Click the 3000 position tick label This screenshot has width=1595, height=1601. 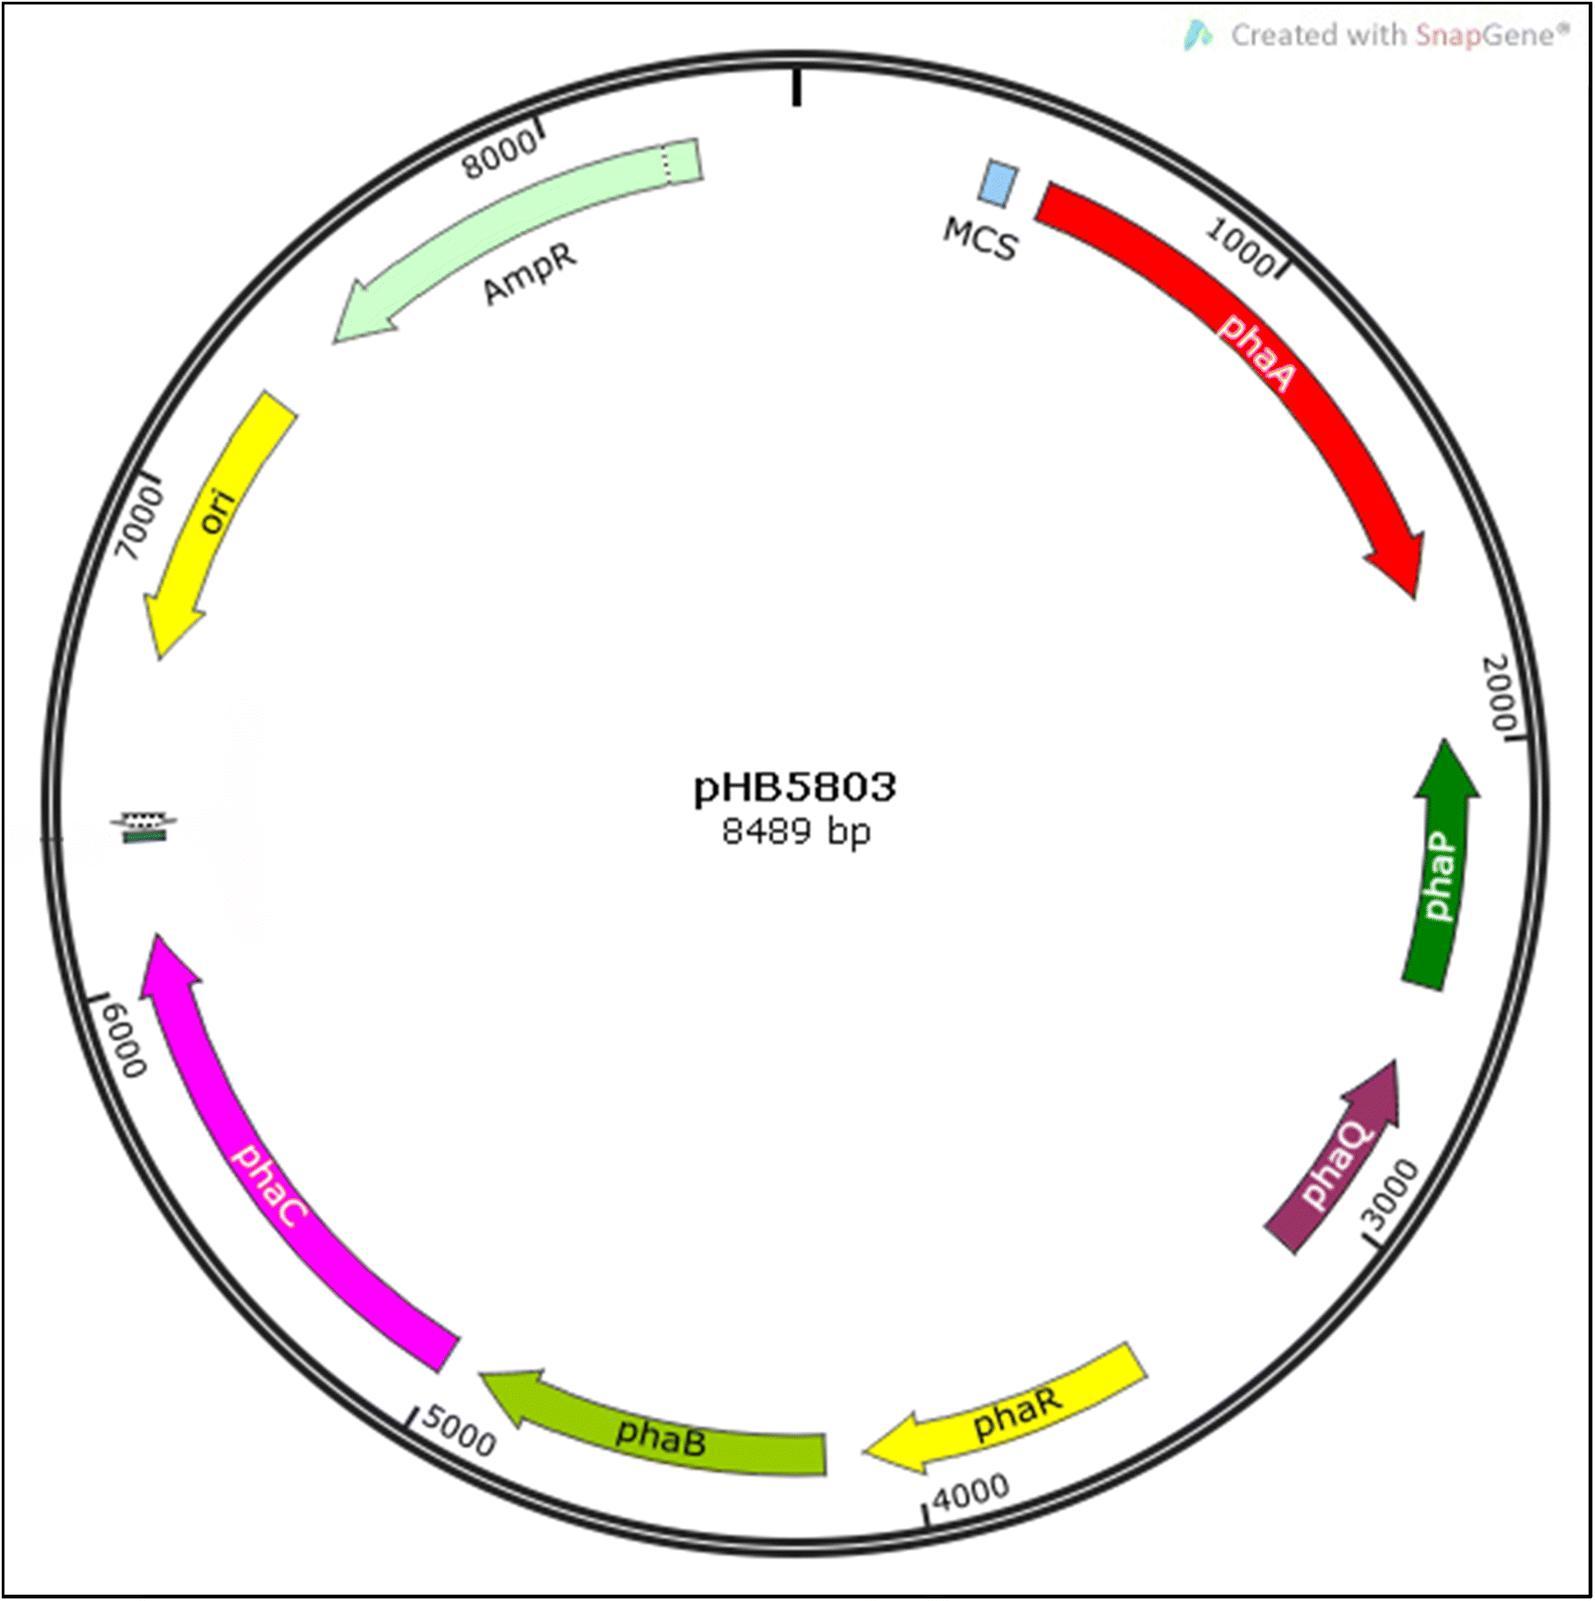point(1390,1195)
